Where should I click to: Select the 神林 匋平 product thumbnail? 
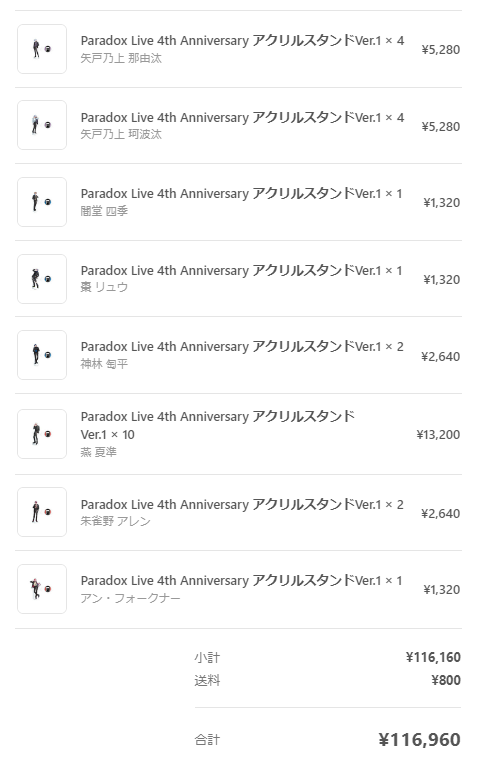point(42,355)
